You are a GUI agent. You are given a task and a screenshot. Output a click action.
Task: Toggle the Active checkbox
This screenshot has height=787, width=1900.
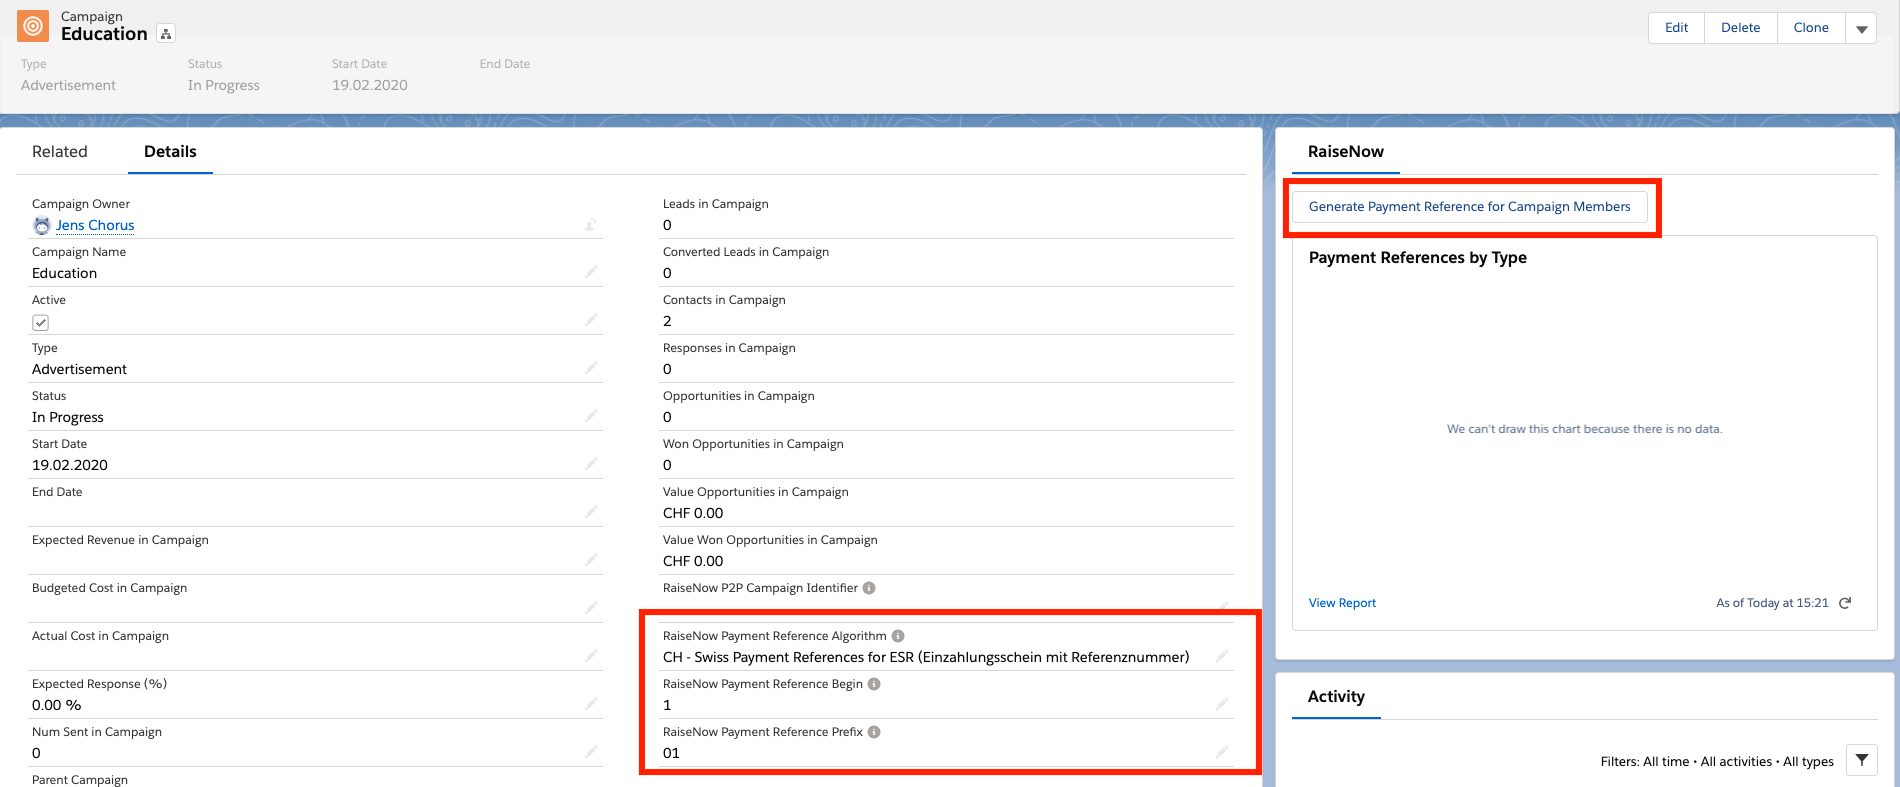click(x=41, y=323)
